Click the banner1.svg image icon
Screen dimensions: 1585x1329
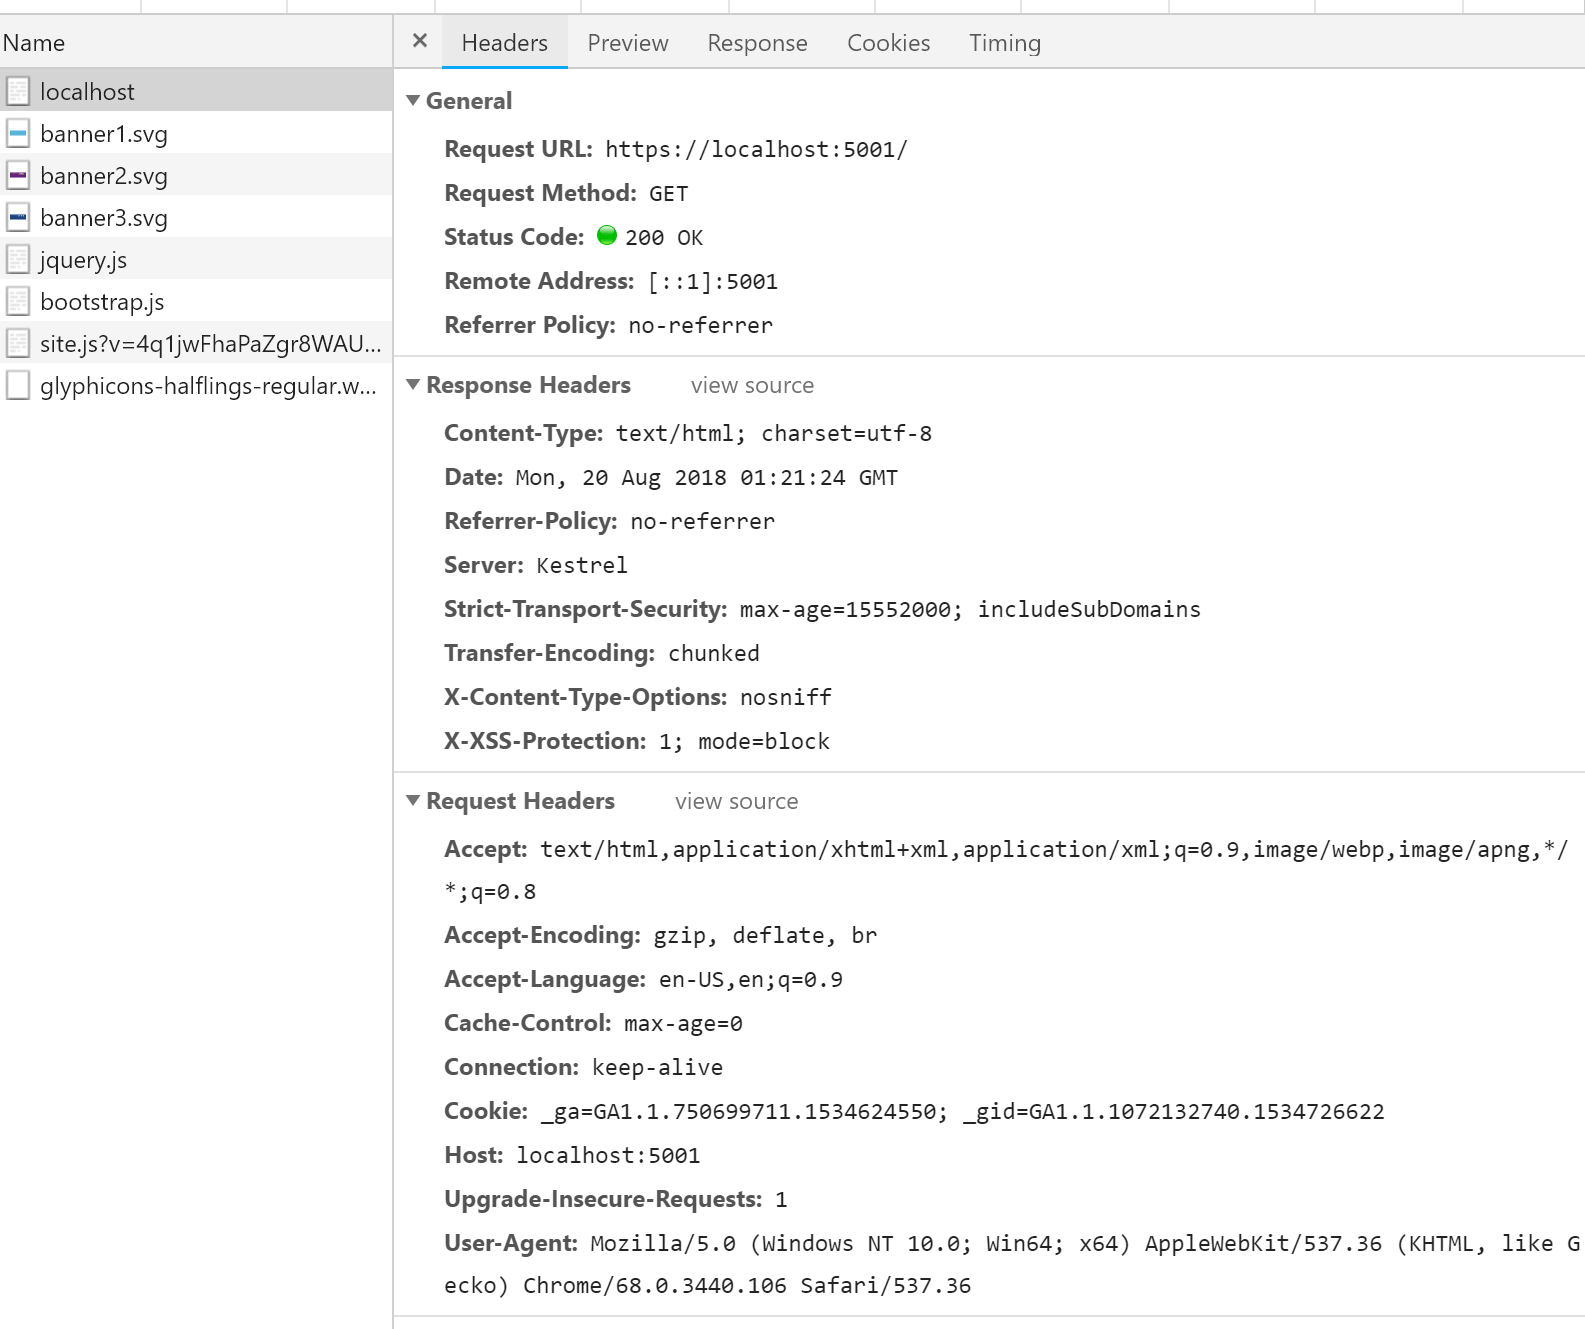tap(18, 134)
